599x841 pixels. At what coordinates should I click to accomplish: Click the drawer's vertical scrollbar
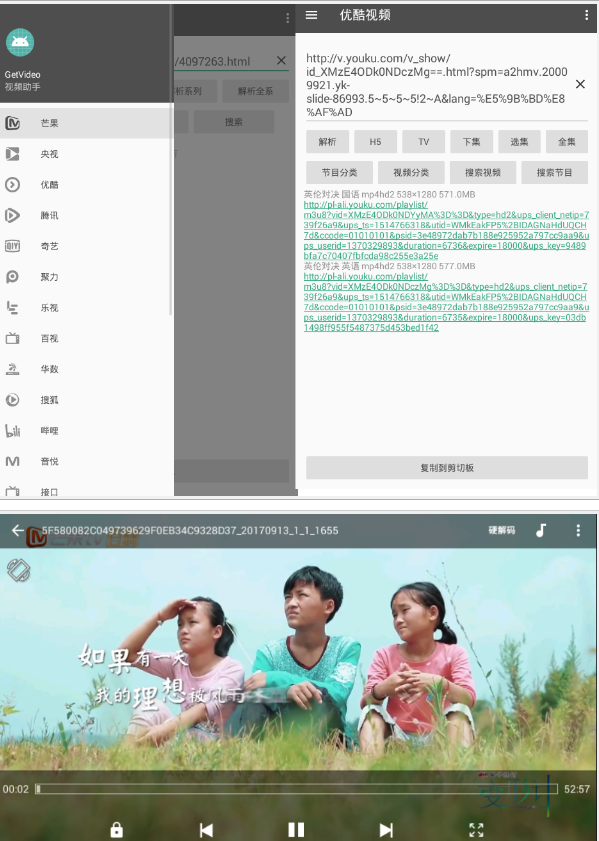point(171,161)
